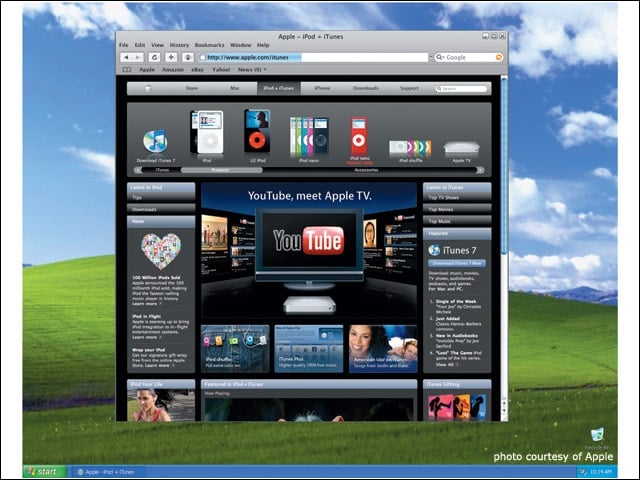Click the Yahoo! bookmark link
The width and height of the screenshot is (640, 480).
click(x=221, y=70)
